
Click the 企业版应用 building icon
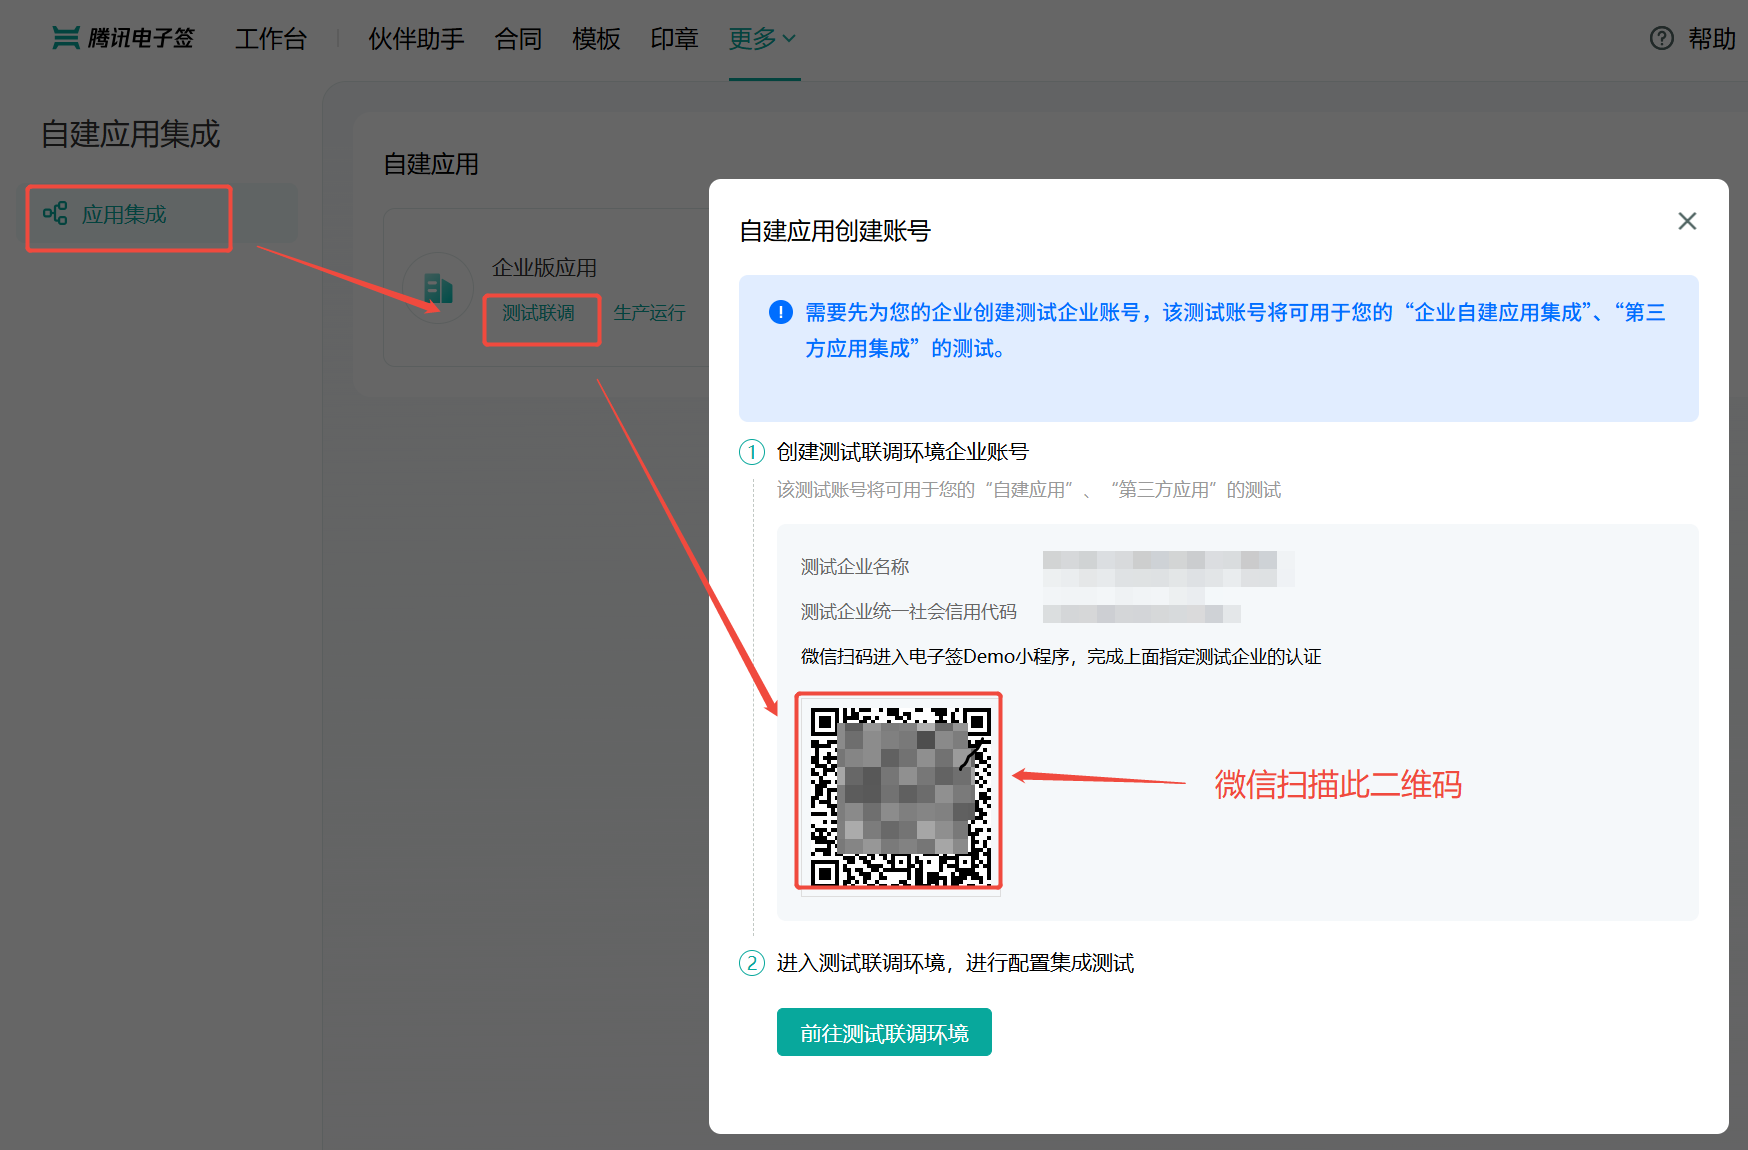click(438, 288)
